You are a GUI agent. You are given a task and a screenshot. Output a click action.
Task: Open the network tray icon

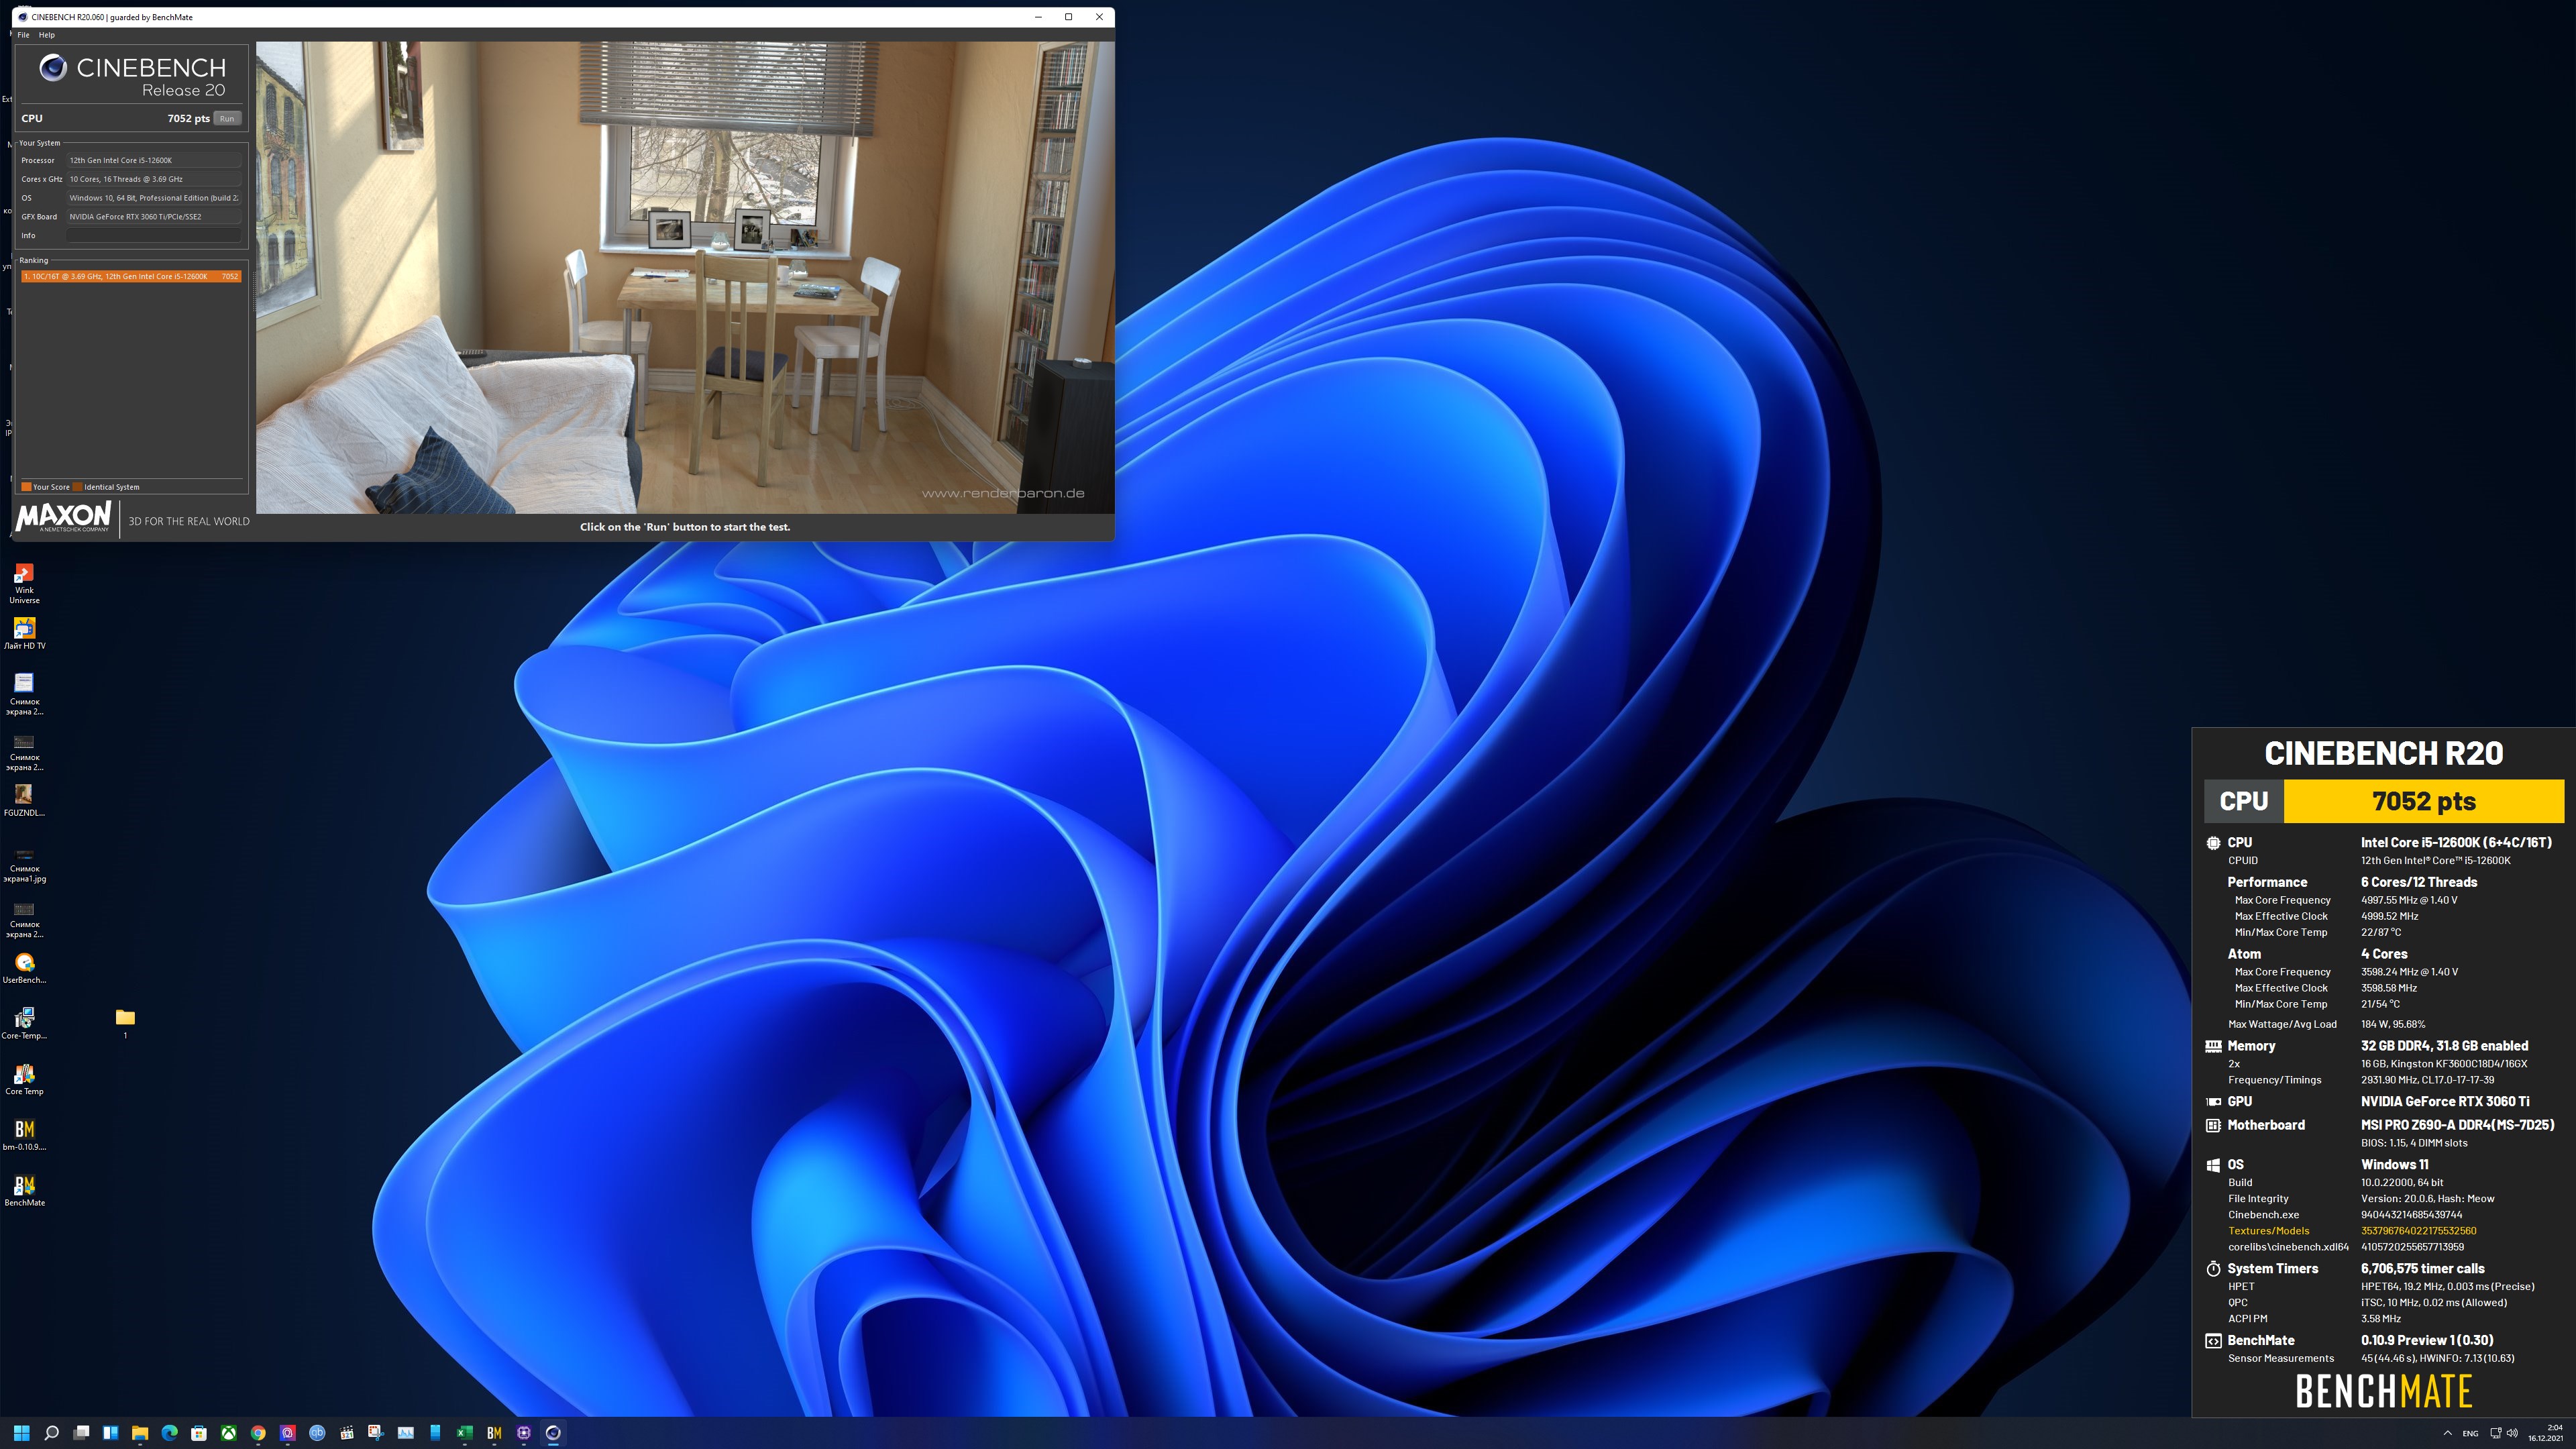coord(2496,1433)
